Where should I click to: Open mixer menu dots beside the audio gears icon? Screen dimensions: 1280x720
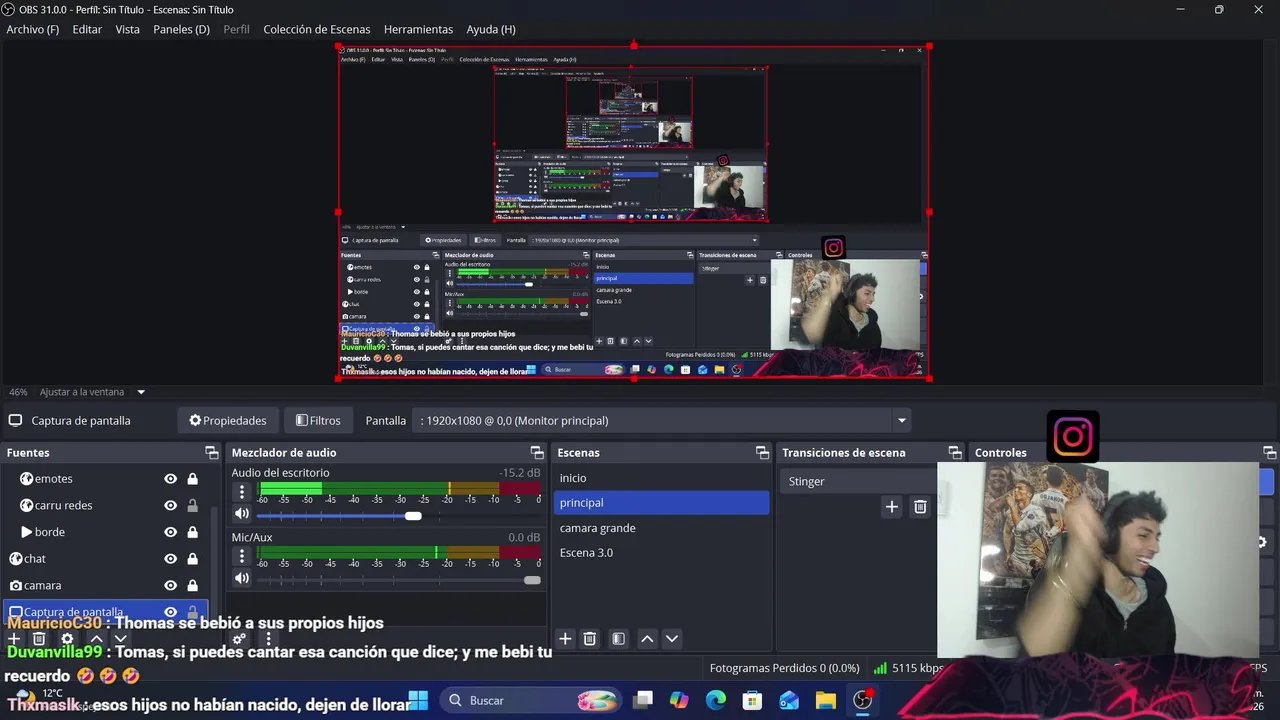pos(267,639)
